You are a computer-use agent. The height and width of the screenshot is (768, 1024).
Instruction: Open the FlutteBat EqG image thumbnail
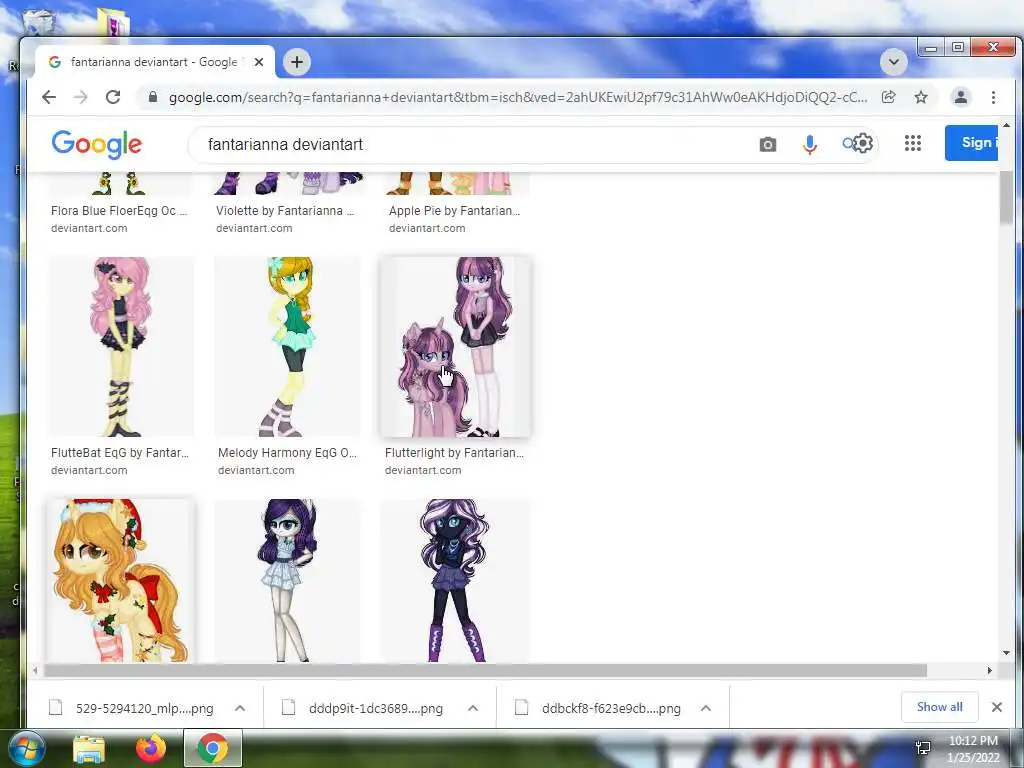(121, 347)
